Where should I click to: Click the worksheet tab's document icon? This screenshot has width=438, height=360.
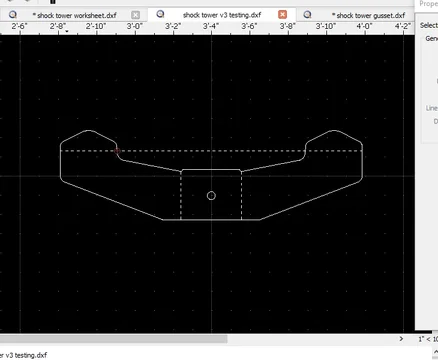coord(13,15)
